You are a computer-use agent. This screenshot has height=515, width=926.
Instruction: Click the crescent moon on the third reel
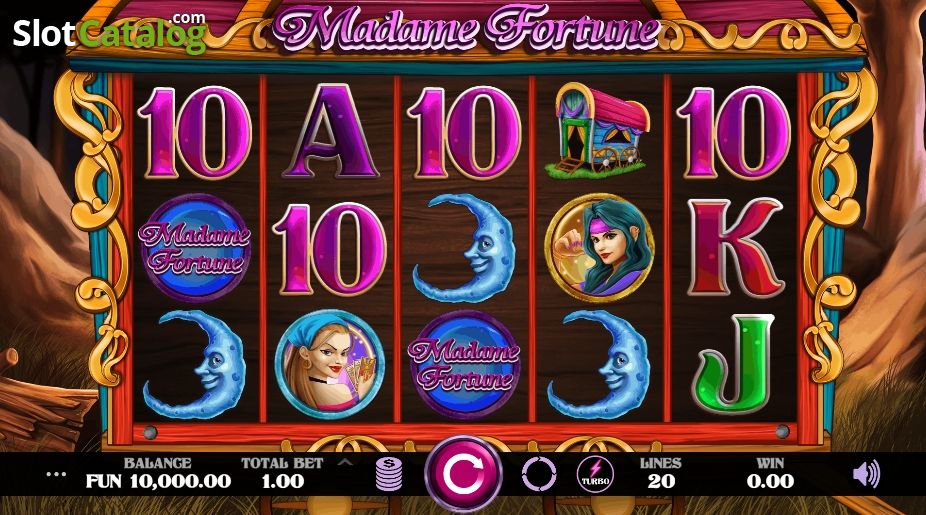coord(463,248)
